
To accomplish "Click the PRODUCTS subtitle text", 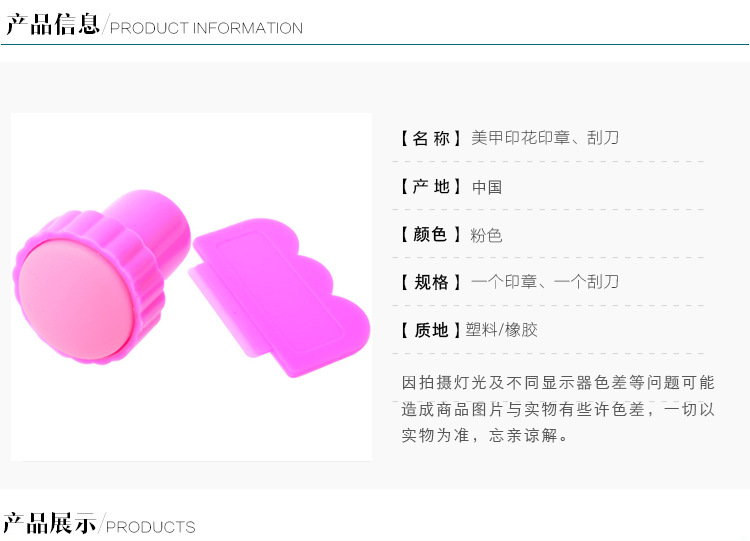I will (x=151, y=527).
